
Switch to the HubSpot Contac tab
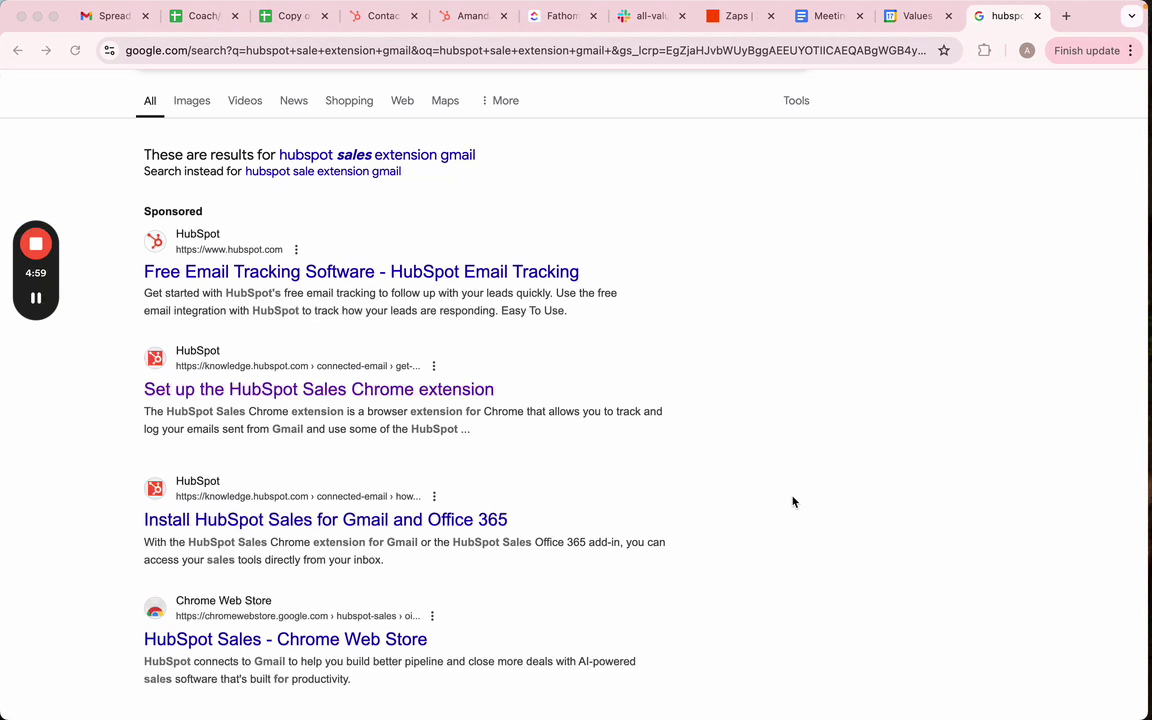pos(384,16)
